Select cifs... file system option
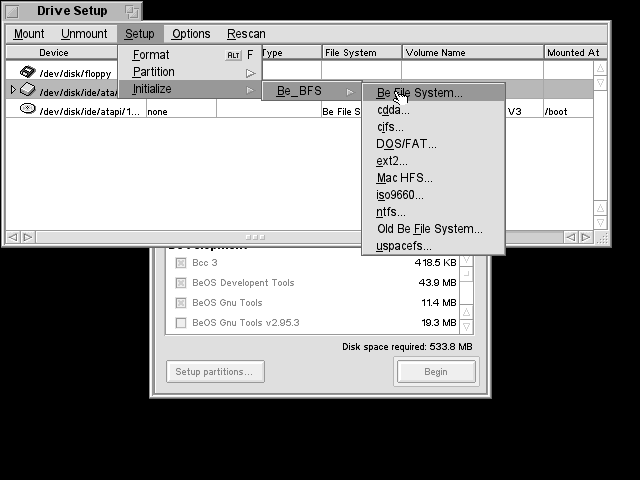The image size is (640, 480). tap(433, 127)
